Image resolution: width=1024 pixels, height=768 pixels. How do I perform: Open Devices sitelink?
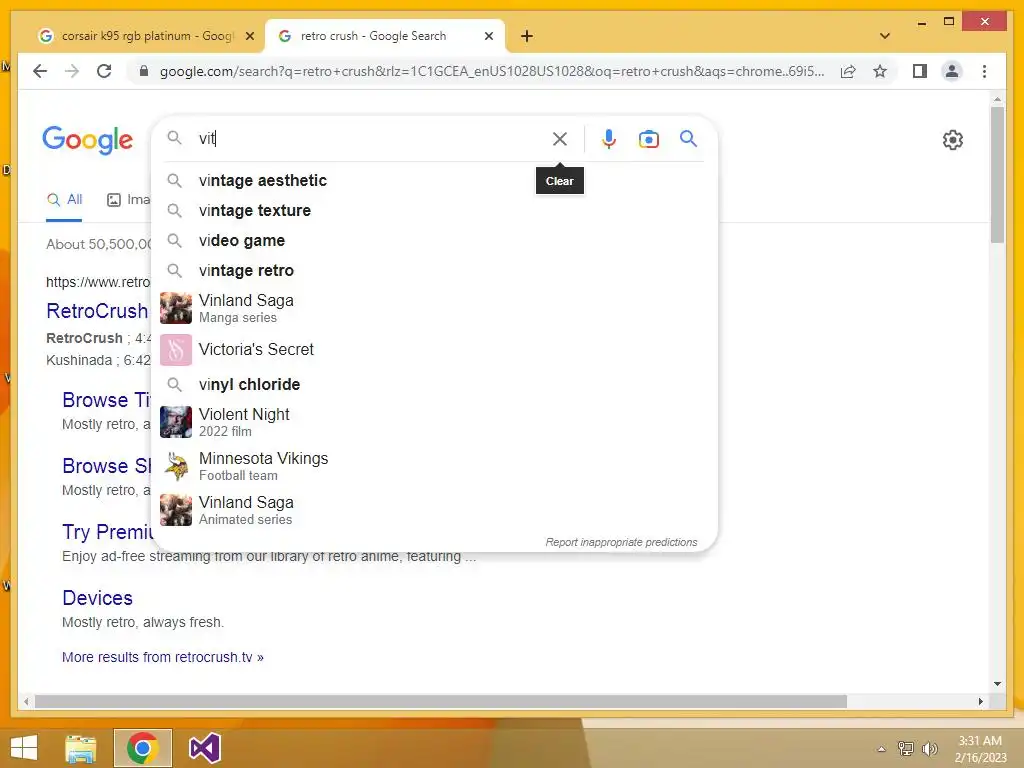97,598
